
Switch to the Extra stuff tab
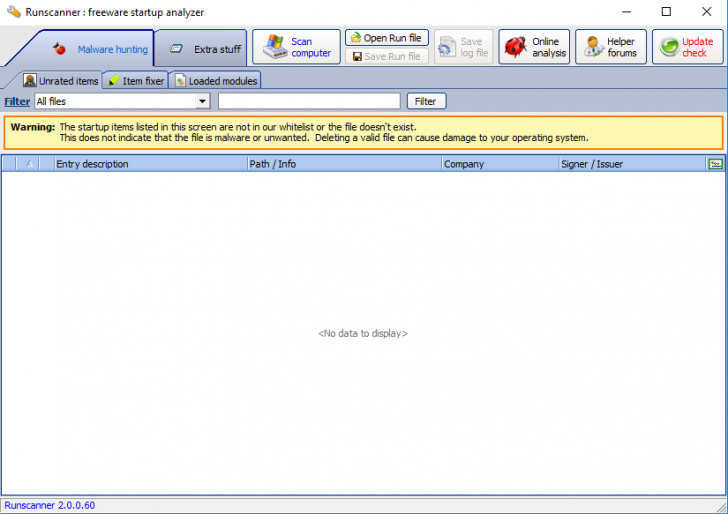[x=201, y=49]
